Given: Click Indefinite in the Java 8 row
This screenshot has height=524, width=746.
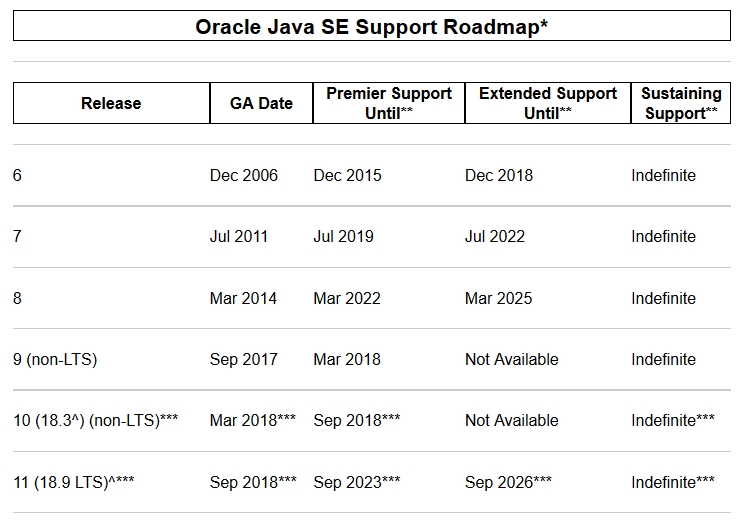Looking at the screenshot, I should pyautogui.click(x=663, y=298).
